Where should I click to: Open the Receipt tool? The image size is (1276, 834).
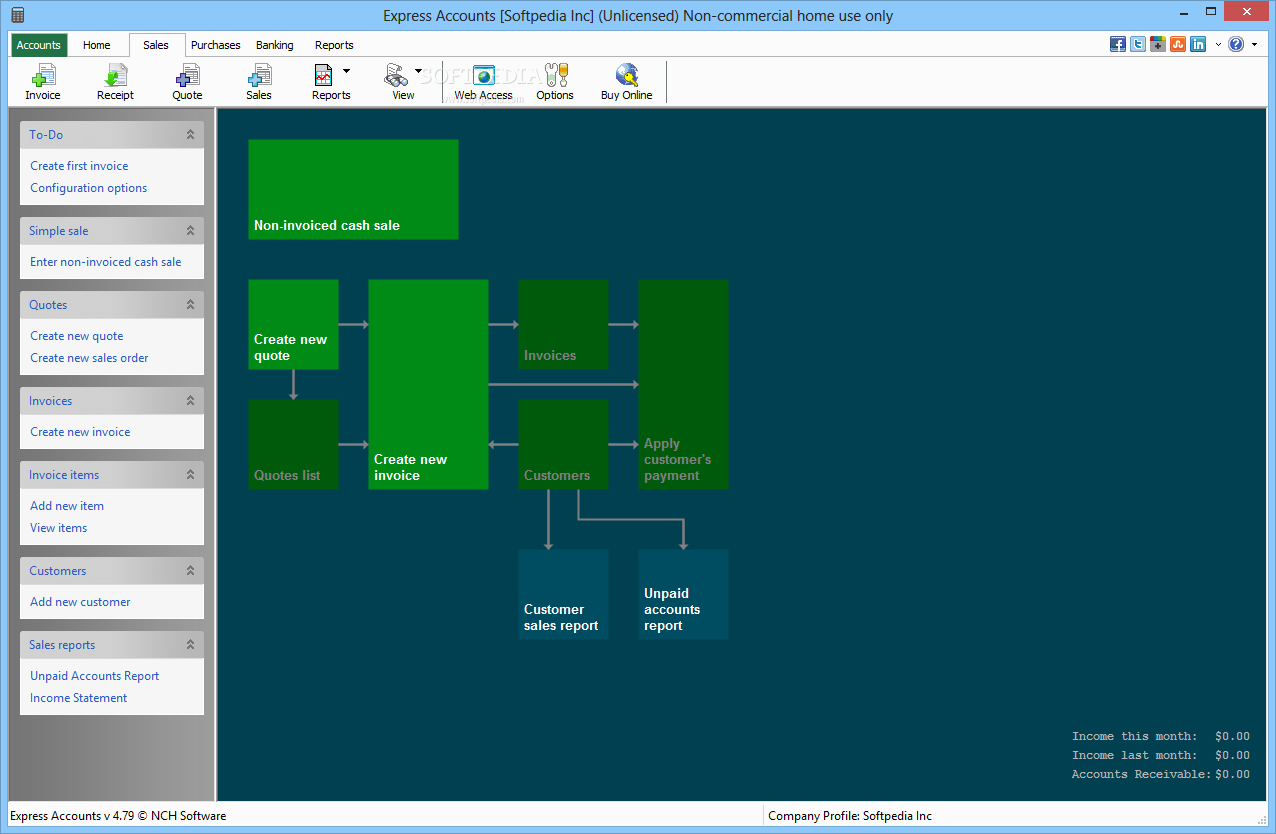(x=115, y=82)
